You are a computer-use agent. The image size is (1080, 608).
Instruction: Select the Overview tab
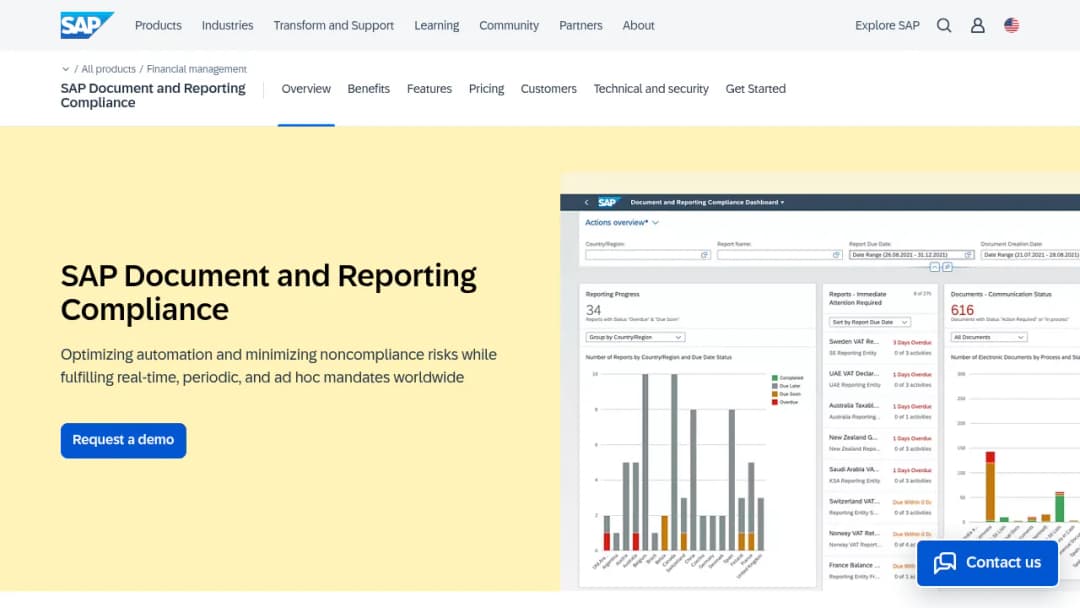tap(306, 89)
